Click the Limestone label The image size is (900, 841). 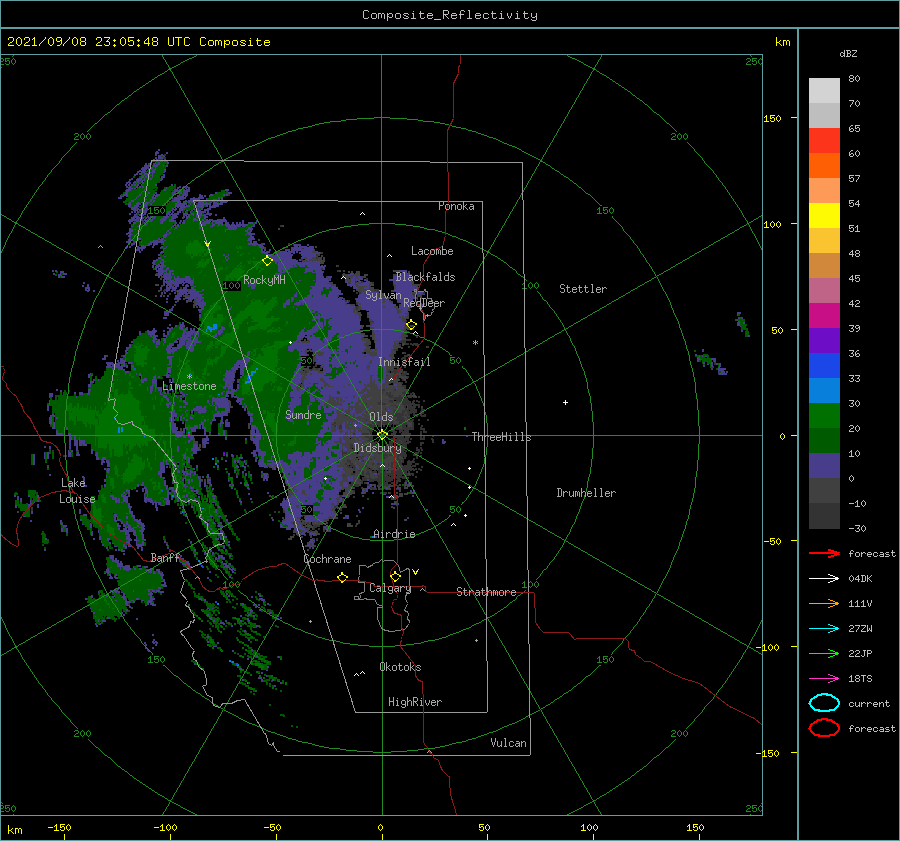point(189,386)
